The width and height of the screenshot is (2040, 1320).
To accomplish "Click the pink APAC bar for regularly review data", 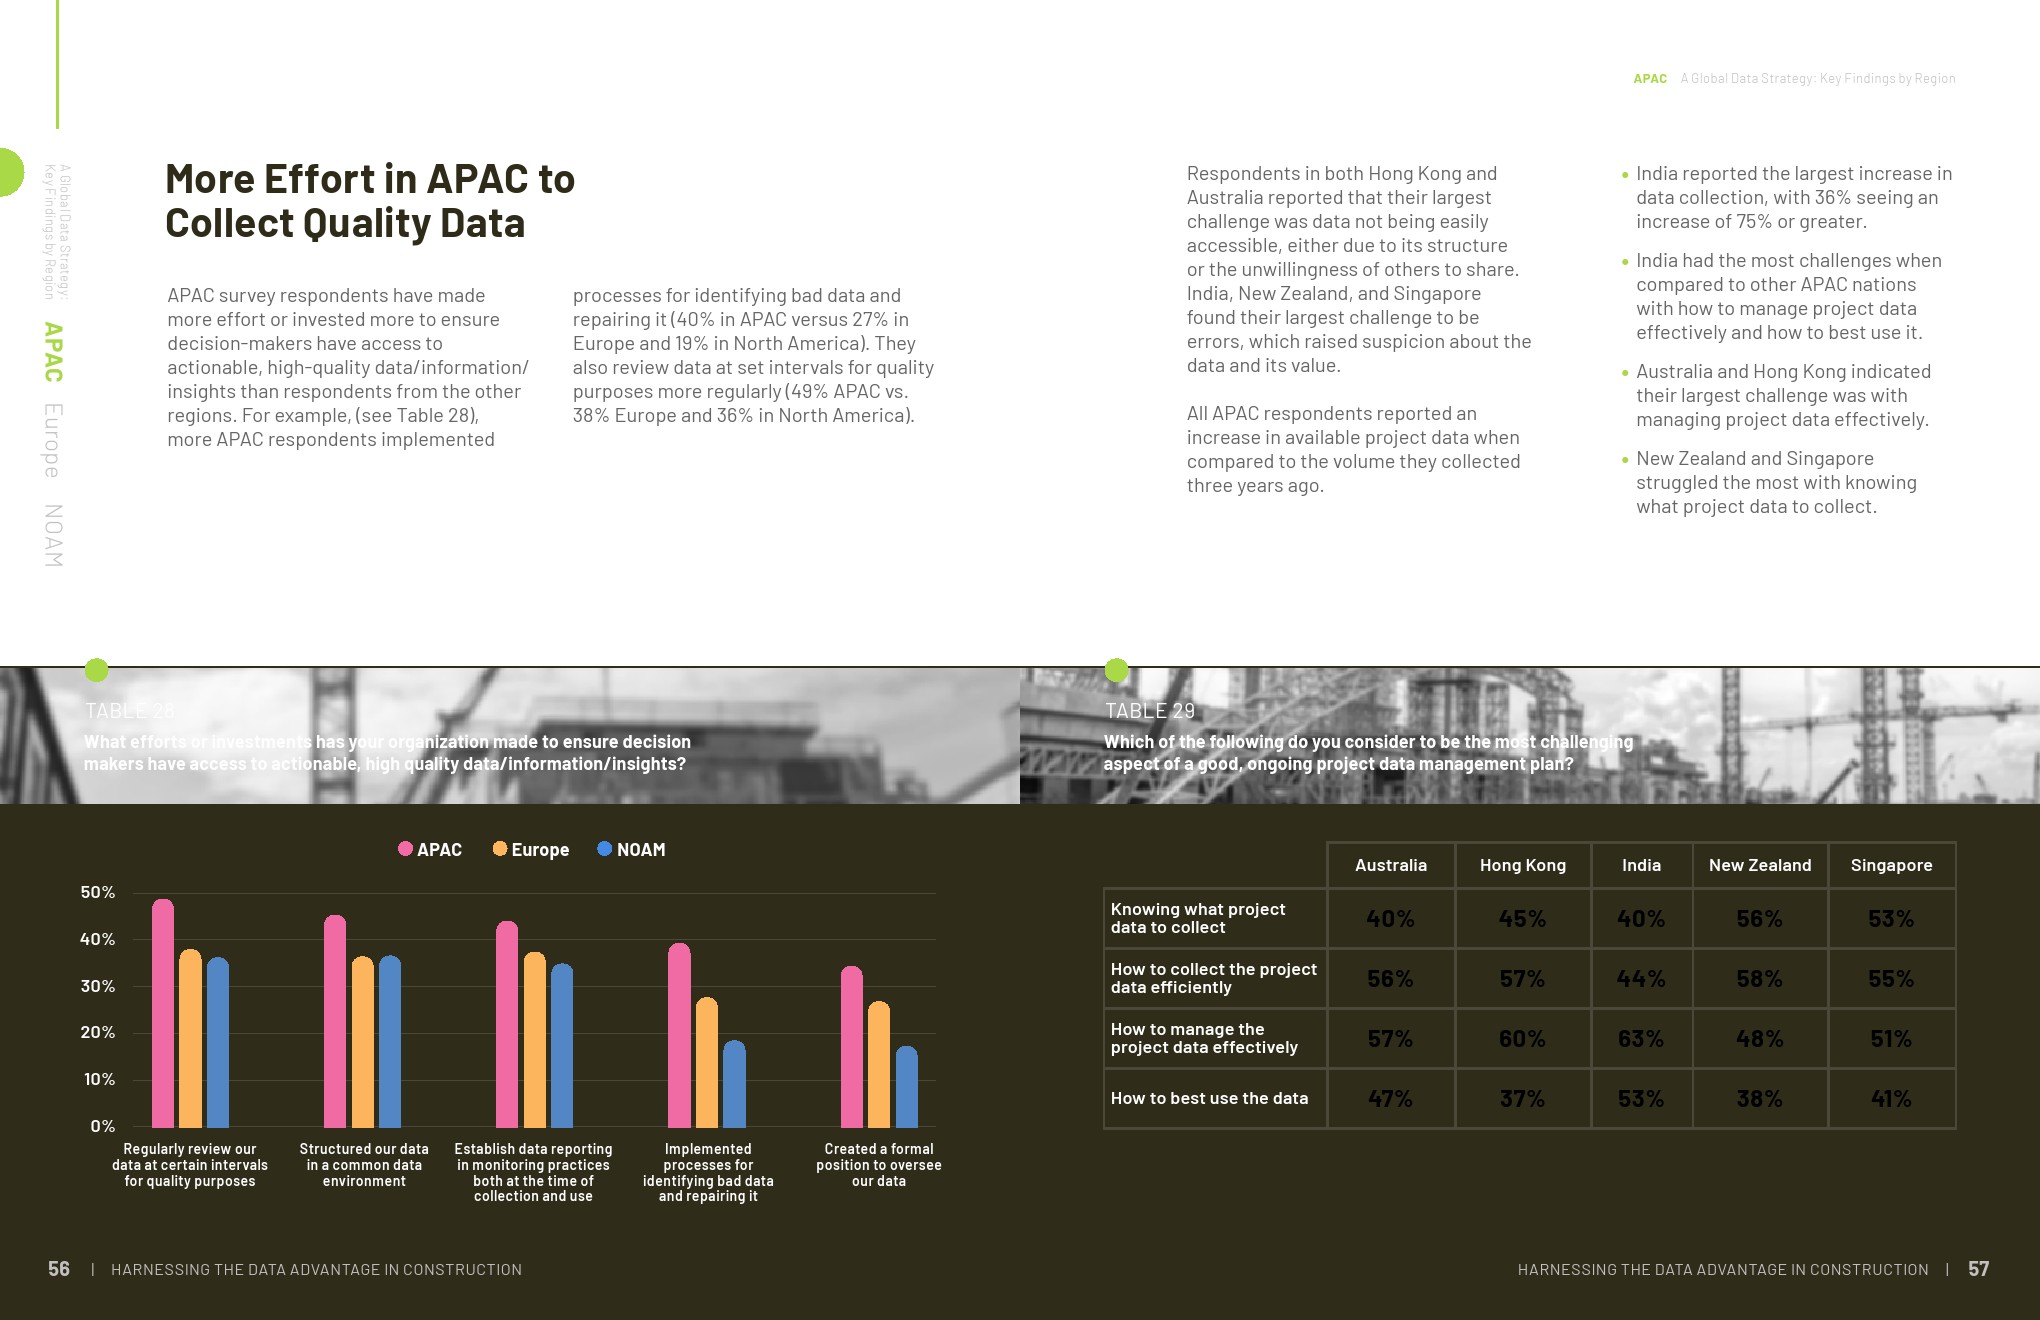I will pos(163,1015).
